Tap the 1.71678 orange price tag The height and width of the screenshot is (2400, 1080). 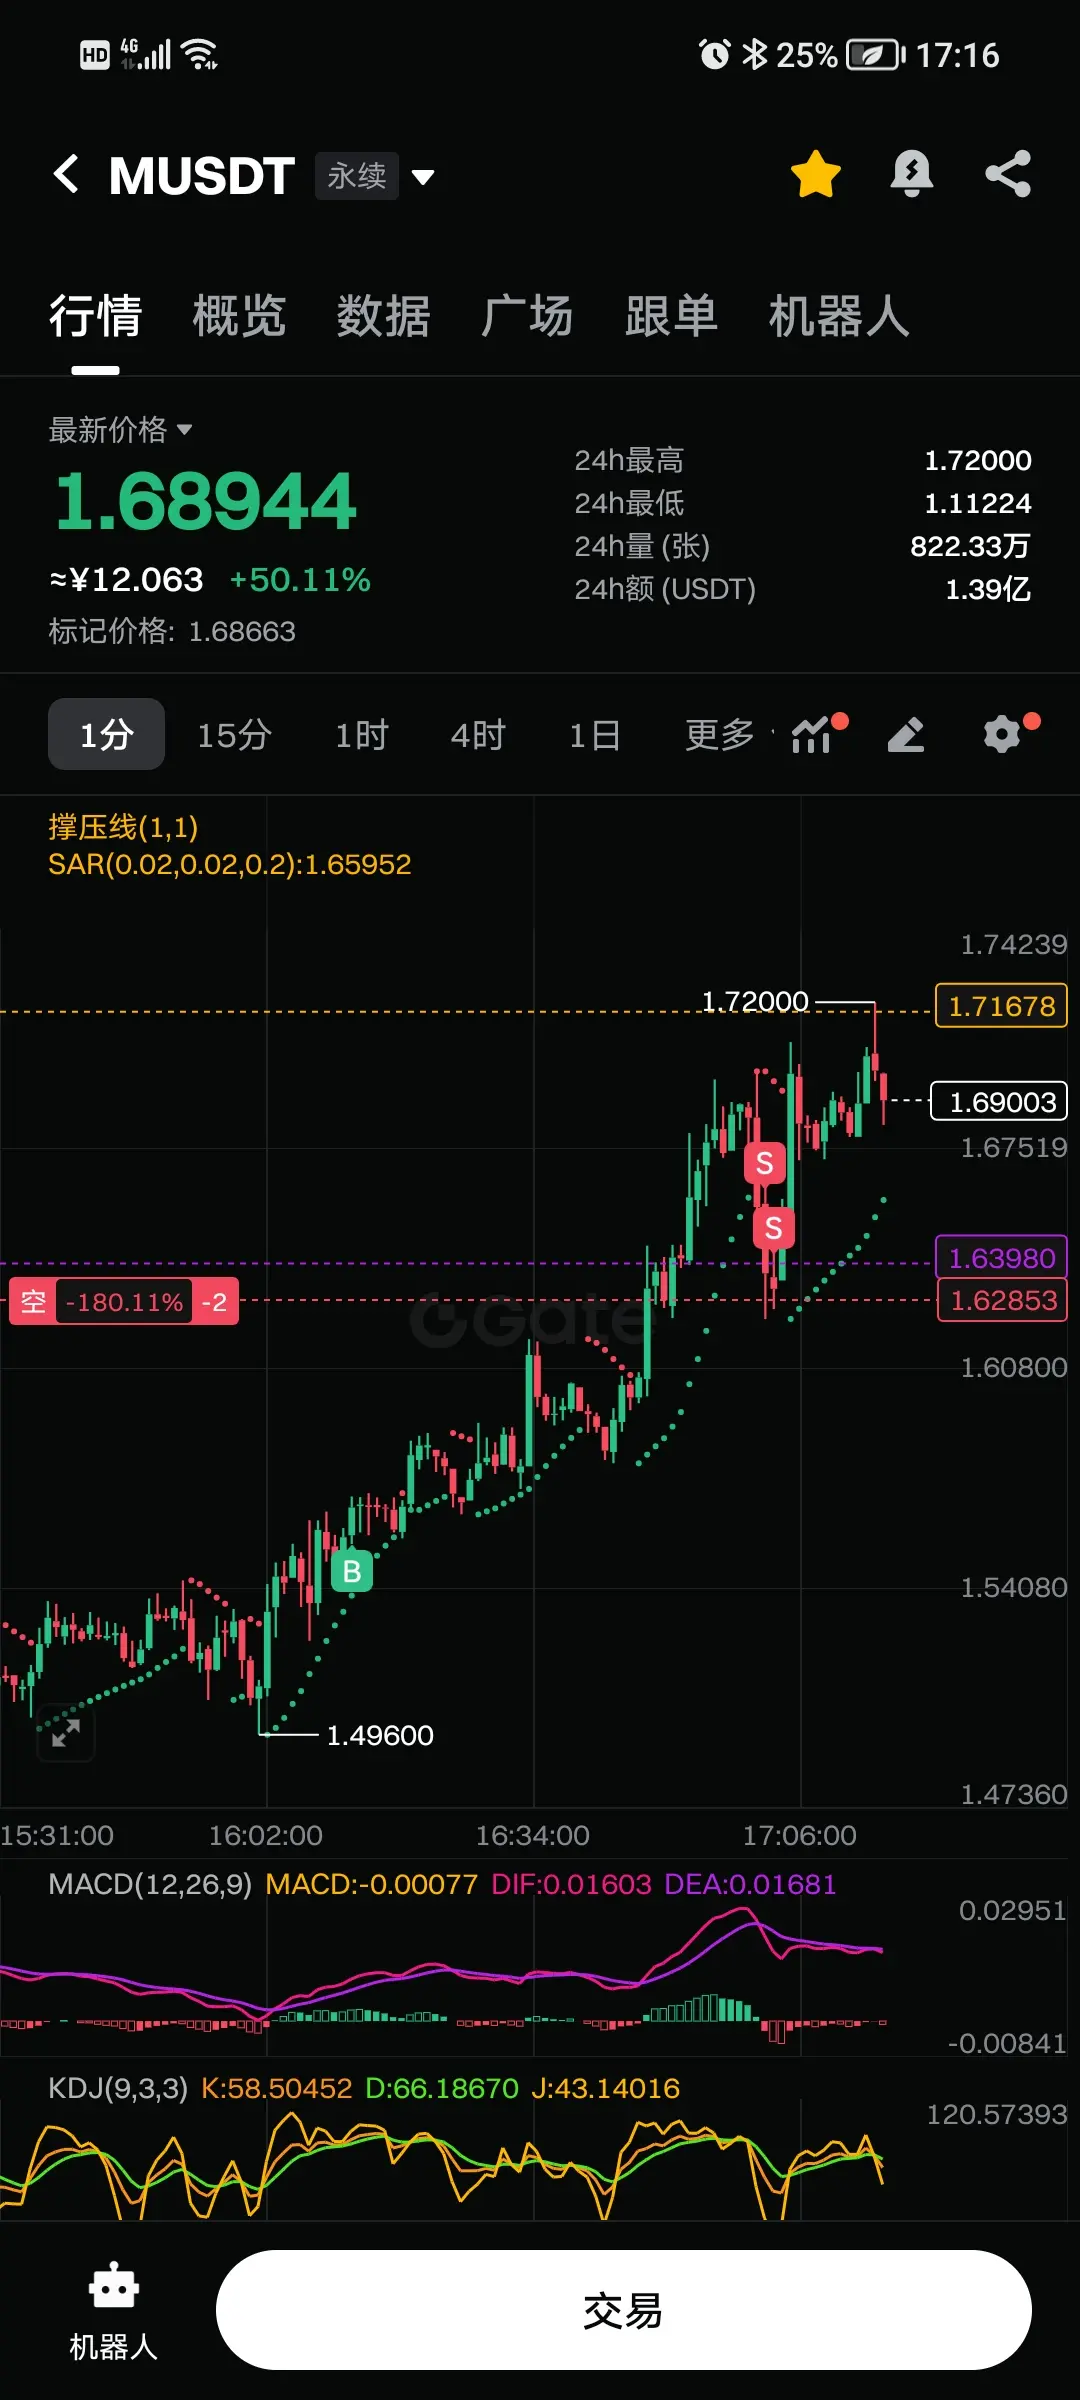[1002, 1006]
